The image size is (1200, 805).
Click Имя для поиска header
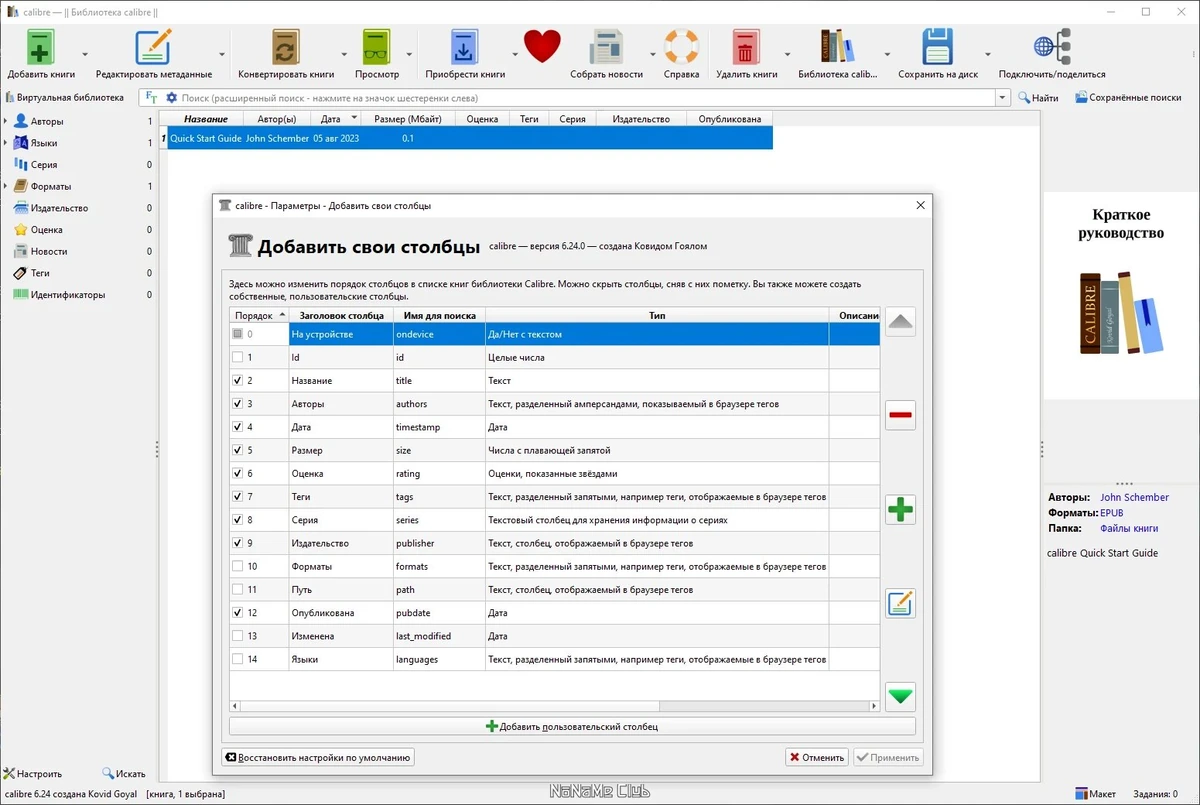tap(439, 315)
